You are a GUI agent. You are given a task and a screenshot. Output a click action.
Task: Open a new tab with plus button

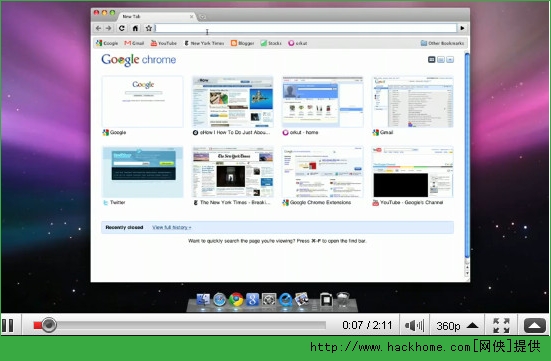[202, 17]
